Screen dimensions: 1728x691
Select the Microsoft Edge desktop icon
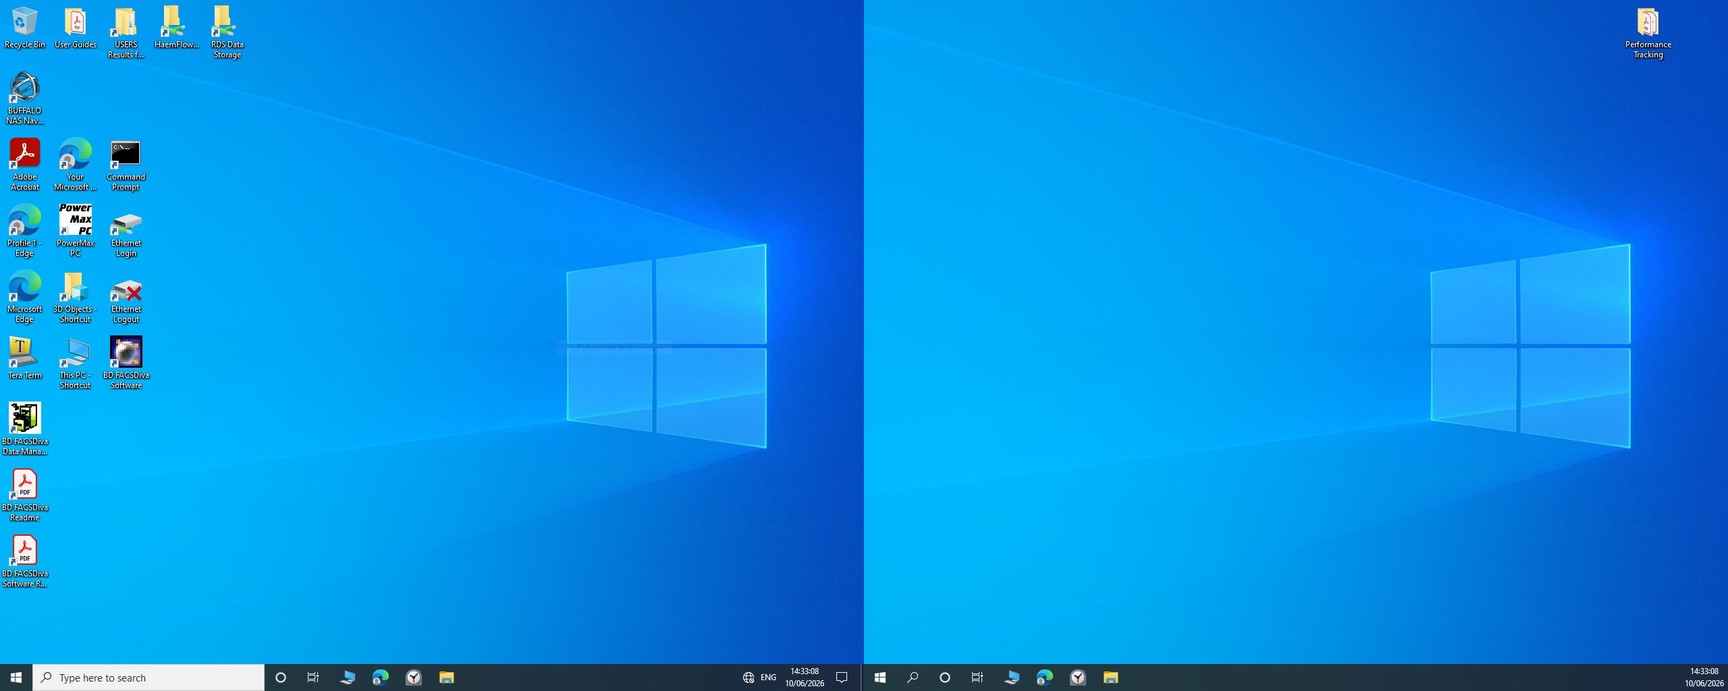point(25,297)
